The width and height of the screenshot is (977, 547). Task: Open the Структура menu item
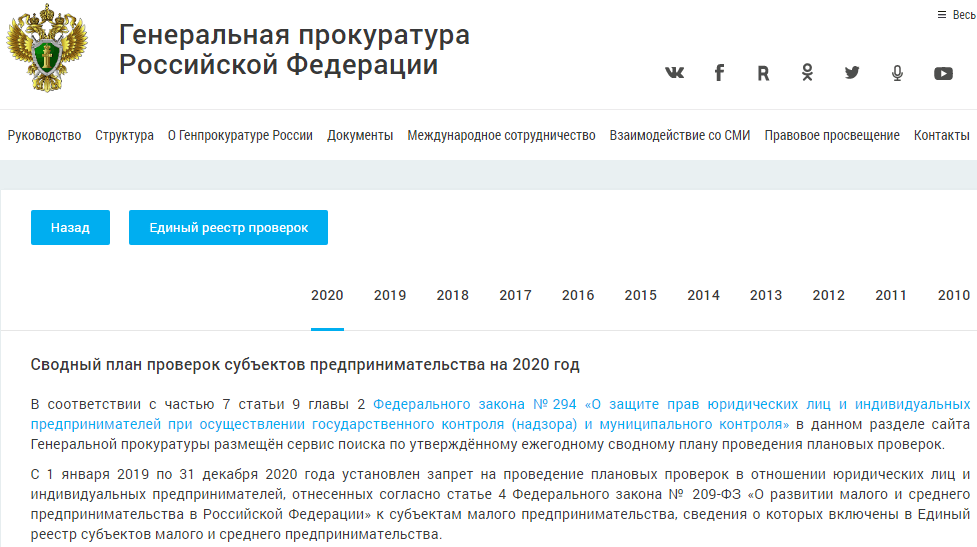coord(125,135)
